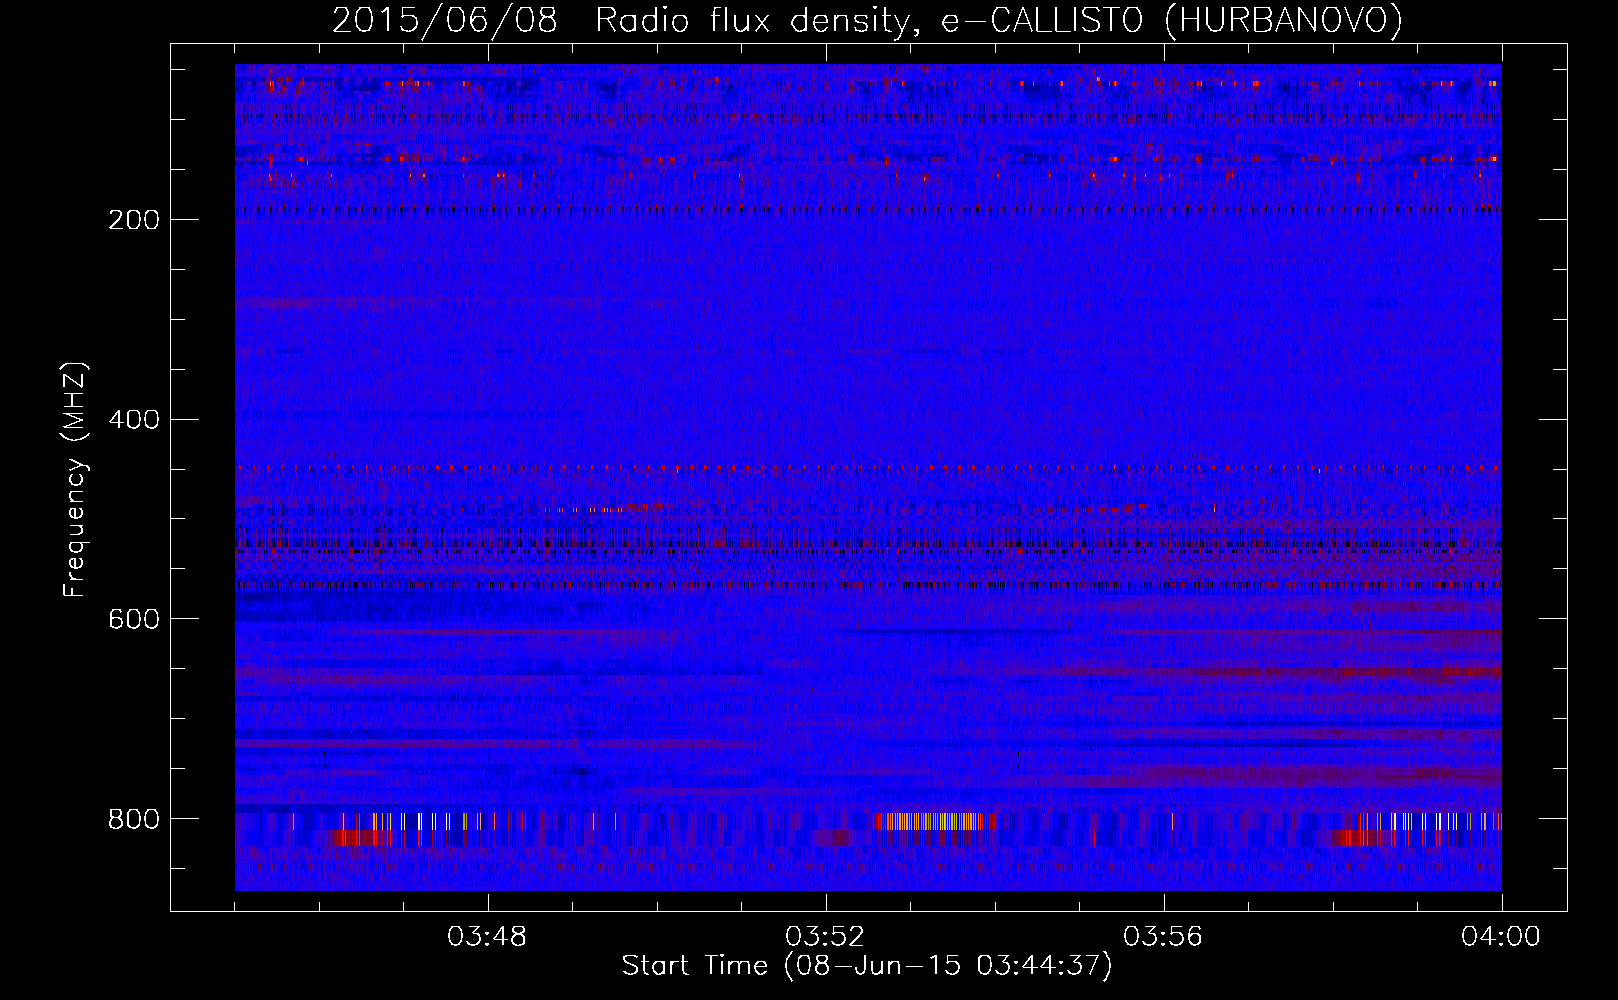Click the 'Start Time (08-Jun-15 03:44:37)' label
This screenshot has width=1618, height=1000.
[x=867, y=966]
